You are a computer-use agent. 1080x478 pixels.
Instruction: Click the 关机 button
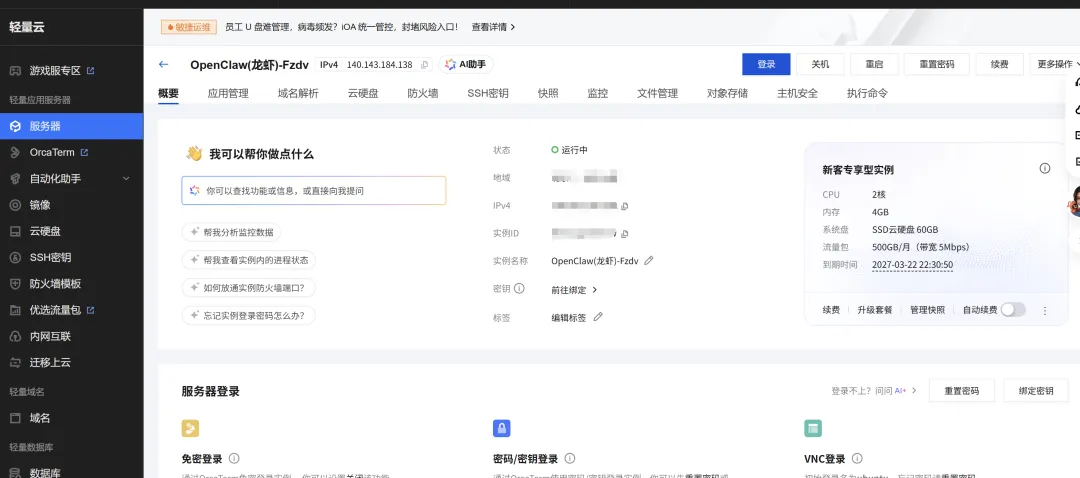(820, 64)
